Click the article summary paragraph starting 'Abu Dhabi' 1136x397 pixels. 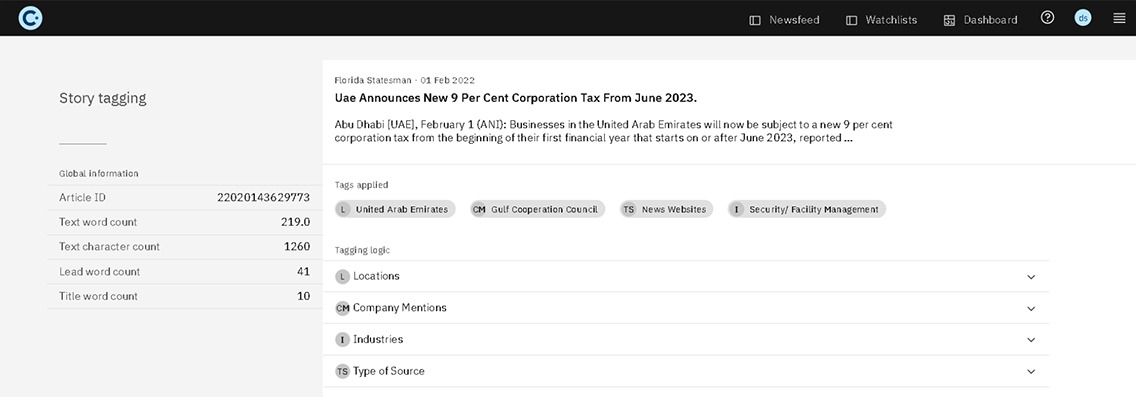tap(614, 131)
